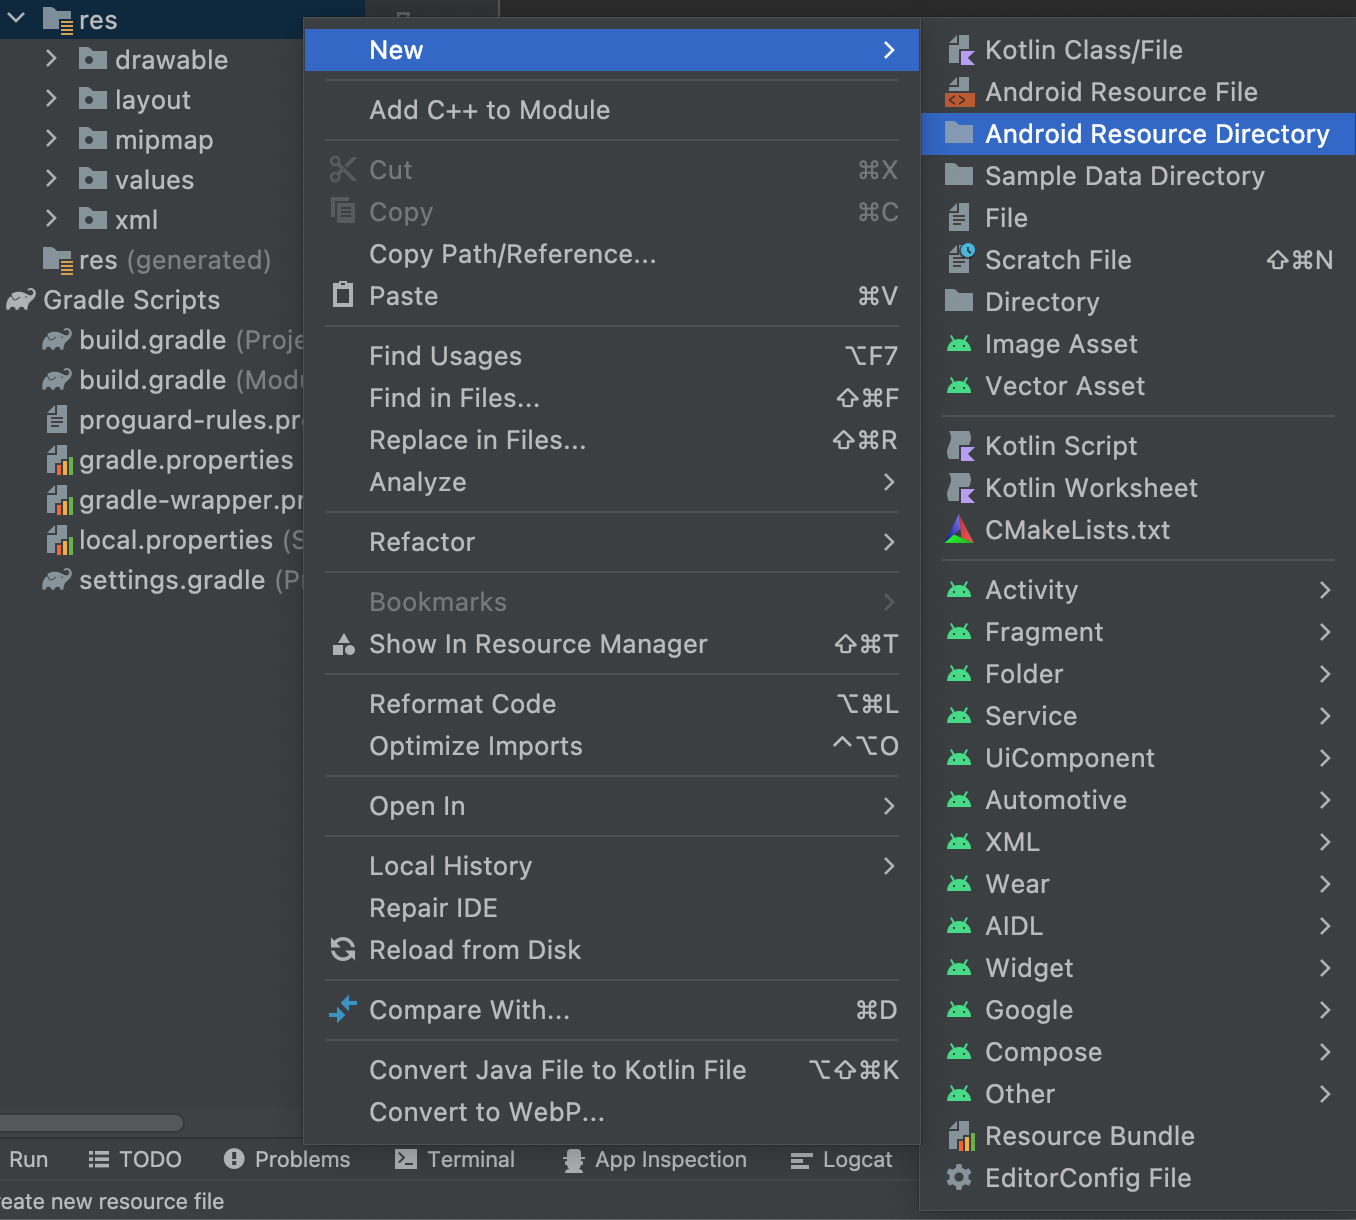Viewport: 1356px width, 1220px height.
Task: Select Fragment in New submenu
Action: pos(1138,632)
